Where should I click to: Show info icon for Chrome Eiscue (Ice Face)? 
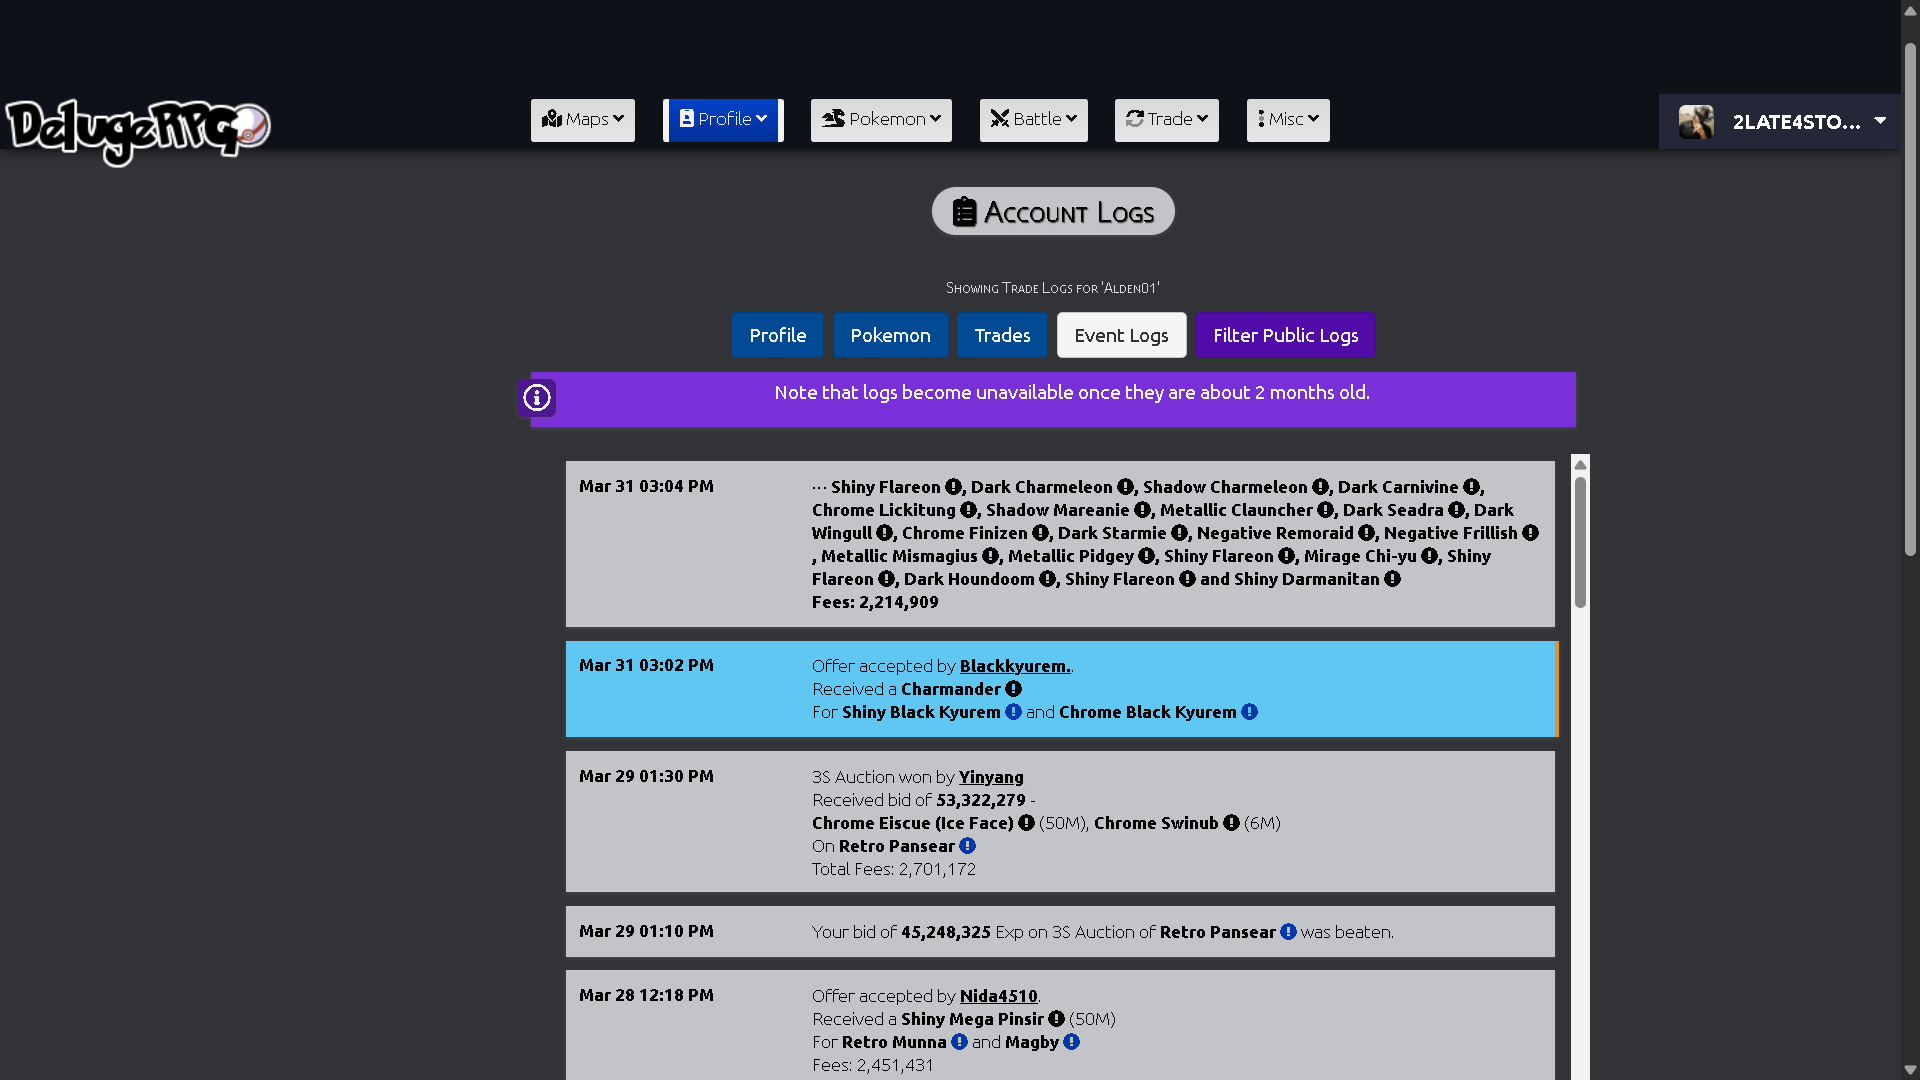coord(1026,823)
